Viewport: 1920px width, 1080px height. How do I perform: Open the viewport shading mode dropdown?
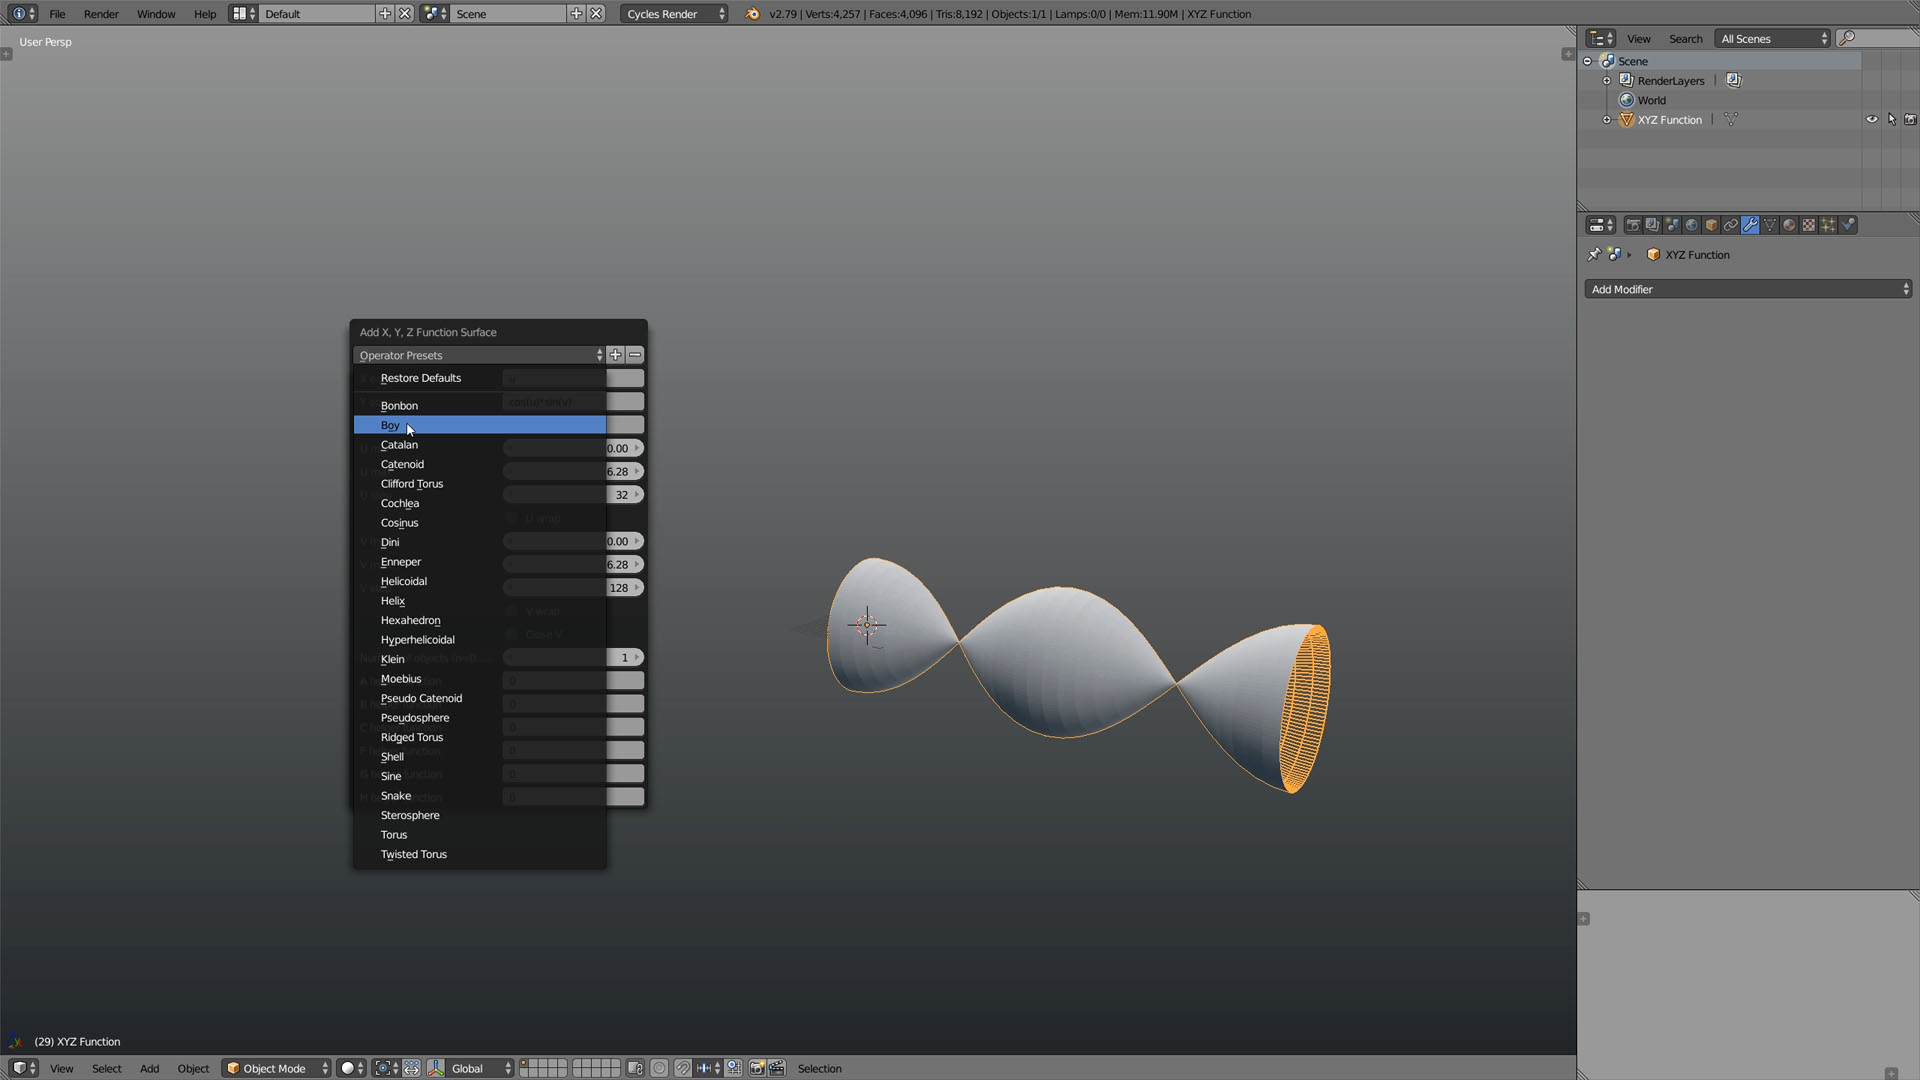pyautogui.click(x=350, y=1068)
